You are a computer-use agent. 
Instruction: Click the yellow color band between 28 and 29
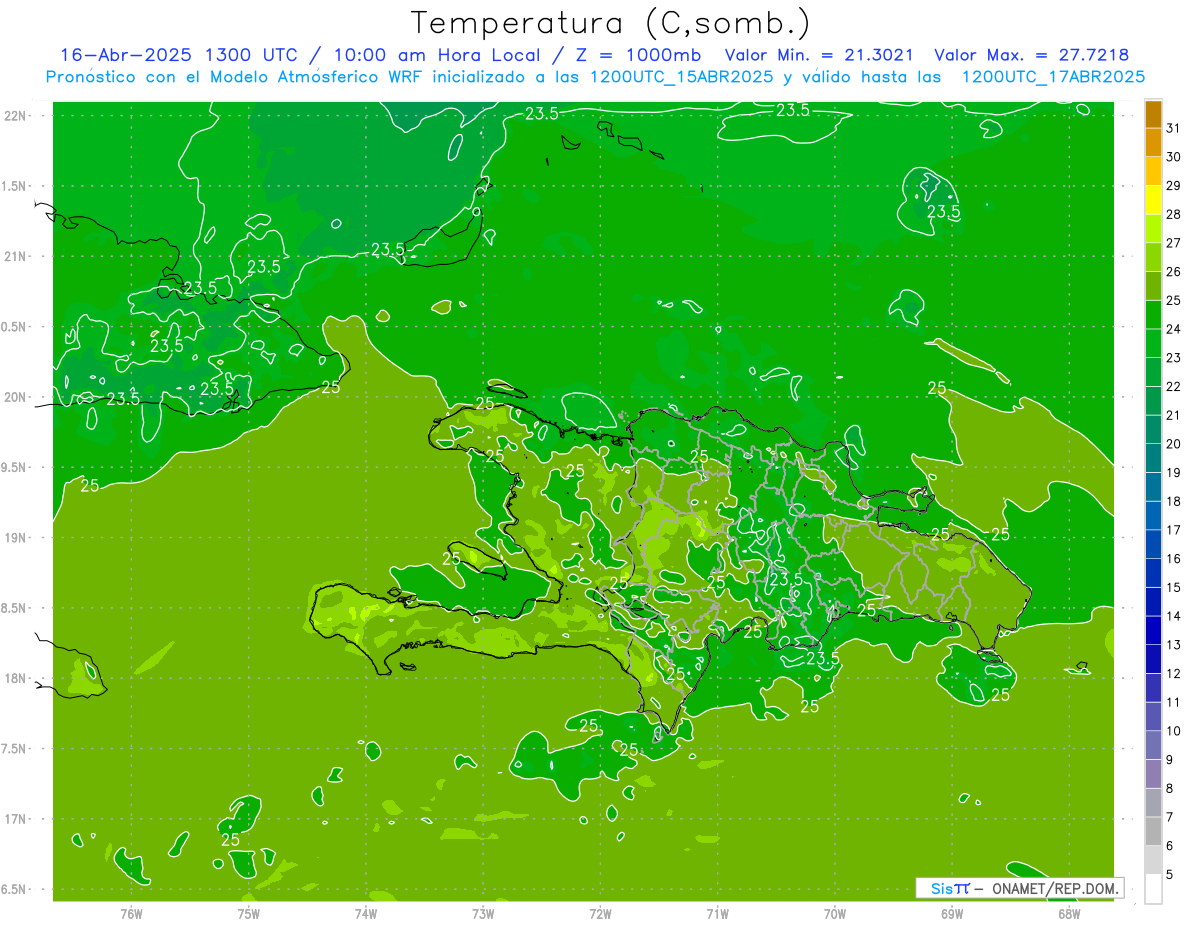tap(1153, 200)
